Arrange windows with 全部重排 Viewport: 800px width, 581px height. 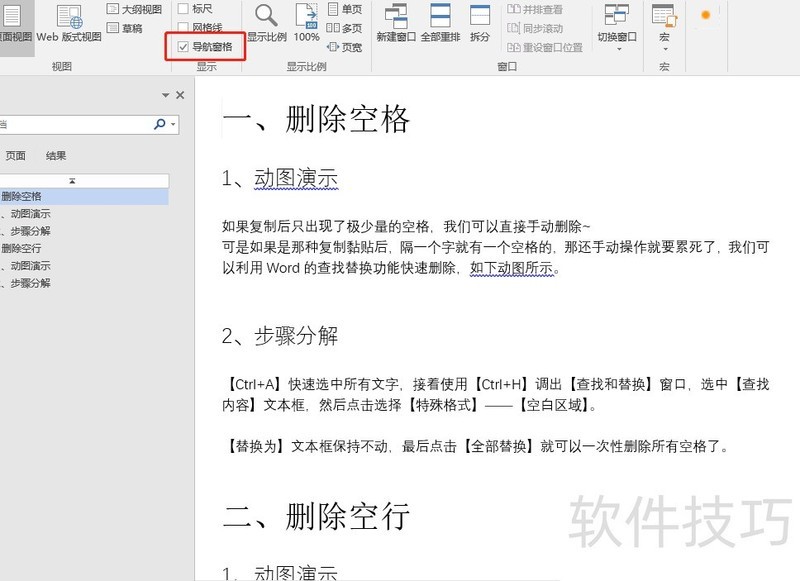[440, 23]
